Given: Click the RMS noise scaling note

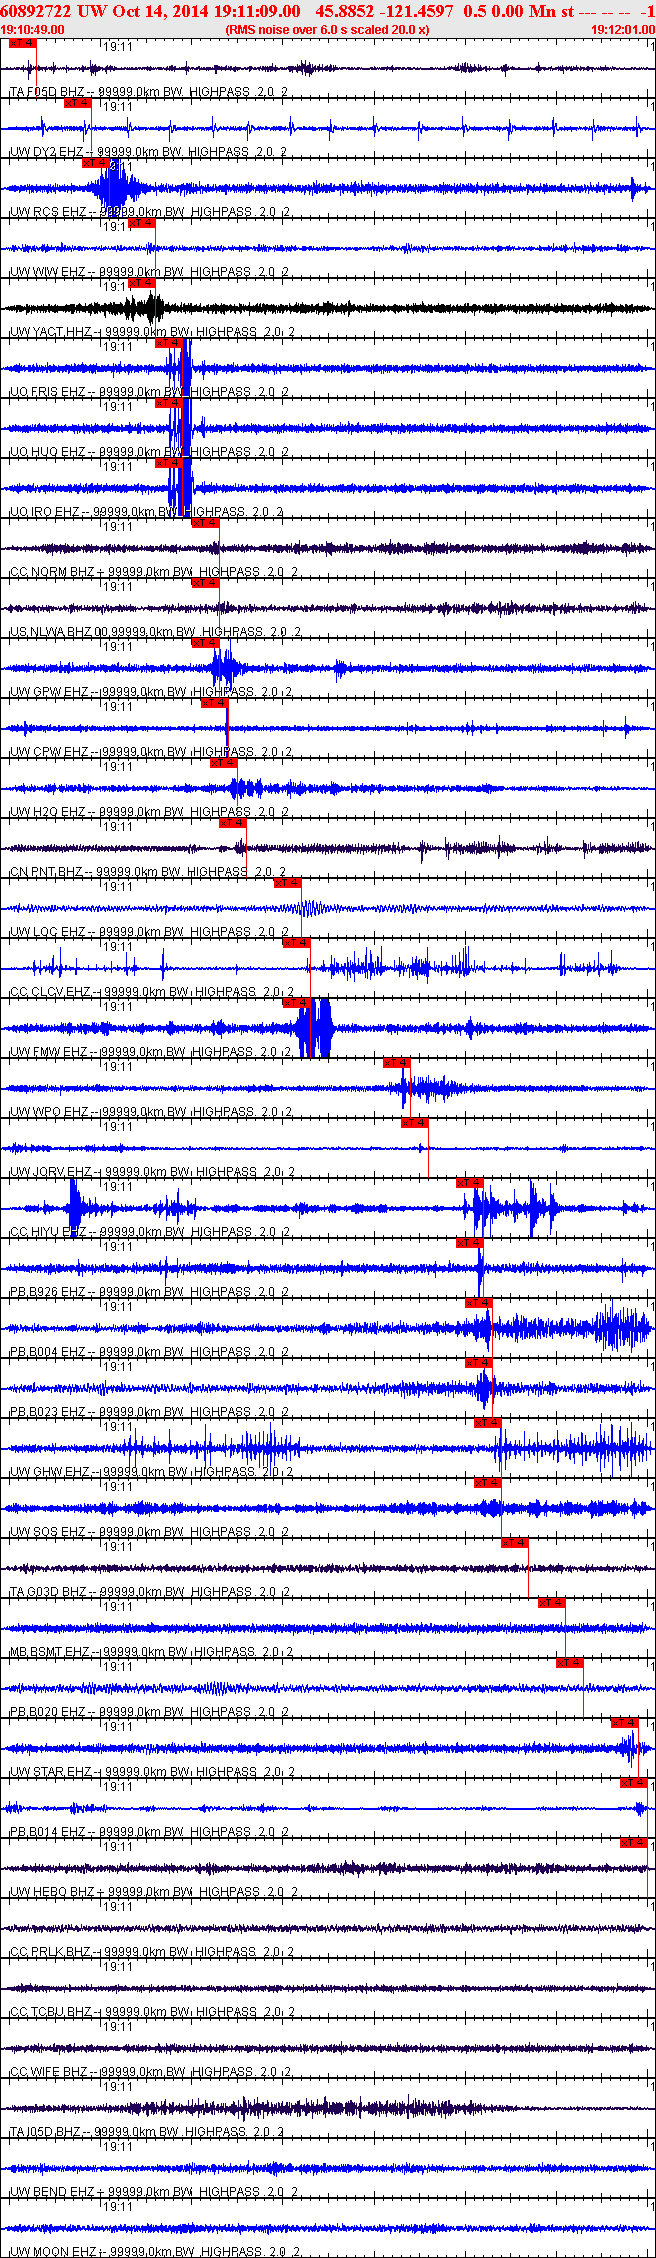Looking at the screenshot, I should click(328, 29).
